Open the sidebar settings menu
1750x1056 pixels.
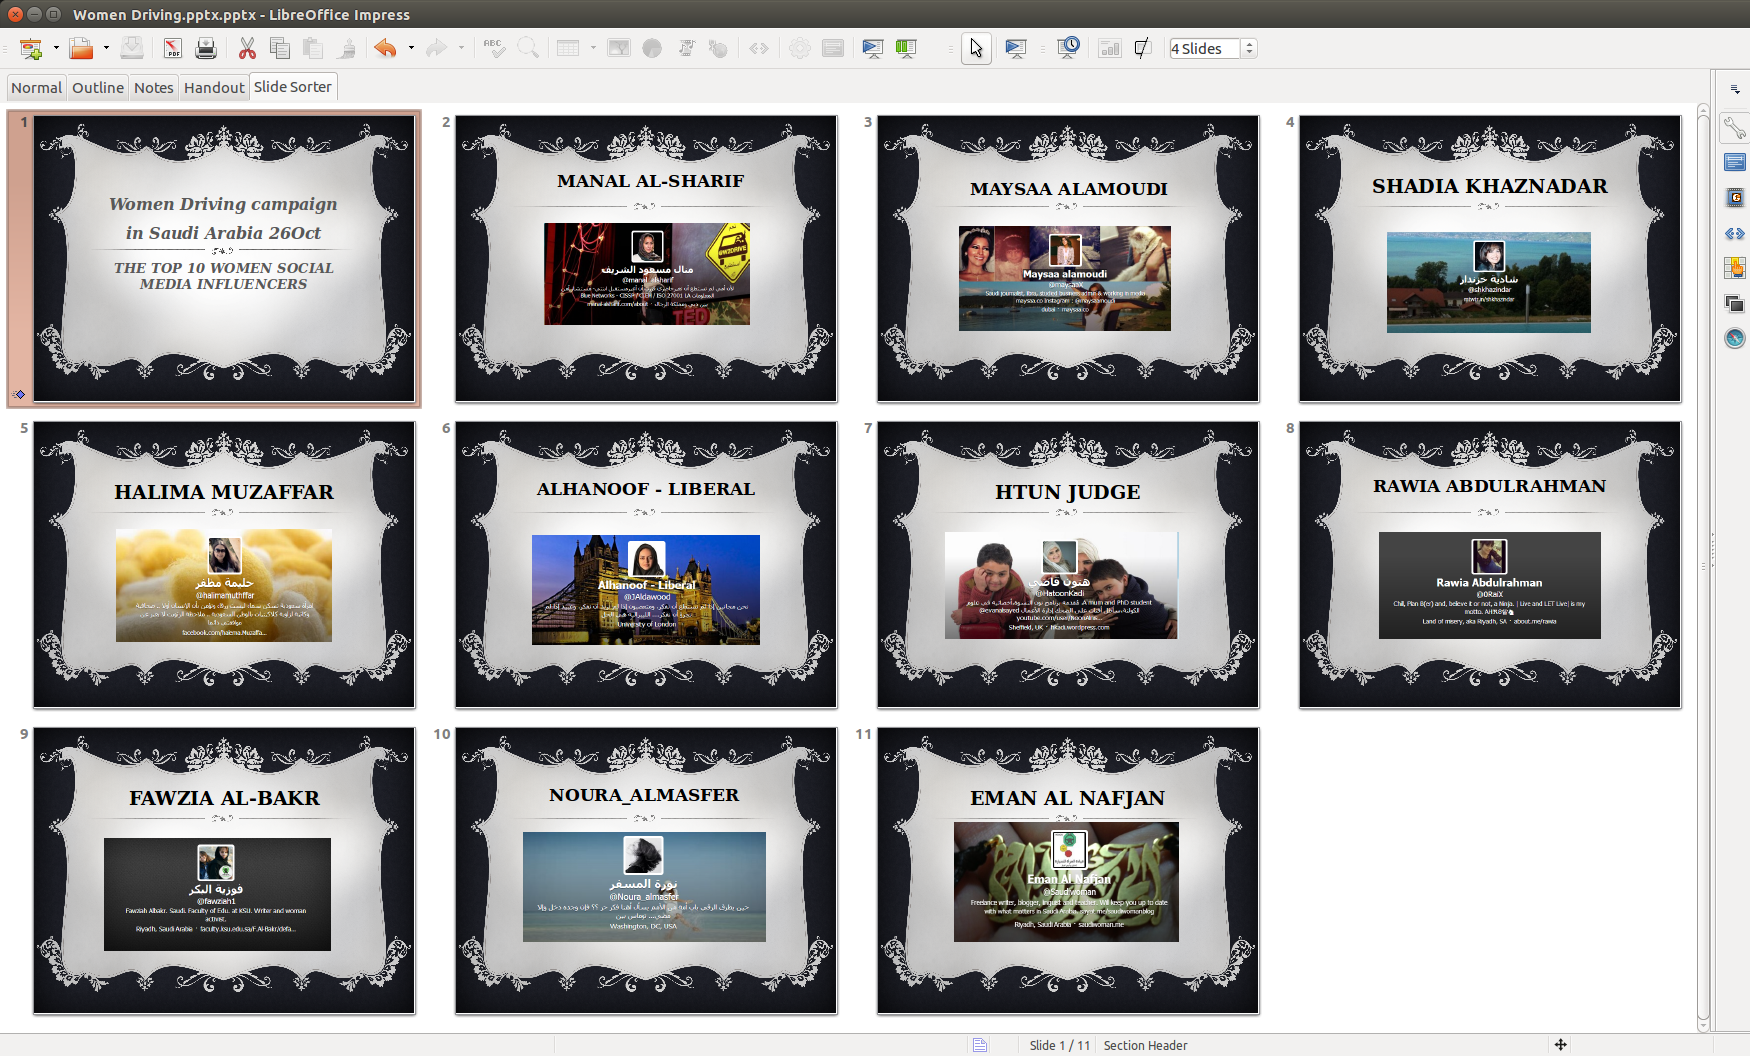(x=1734, y=90)
